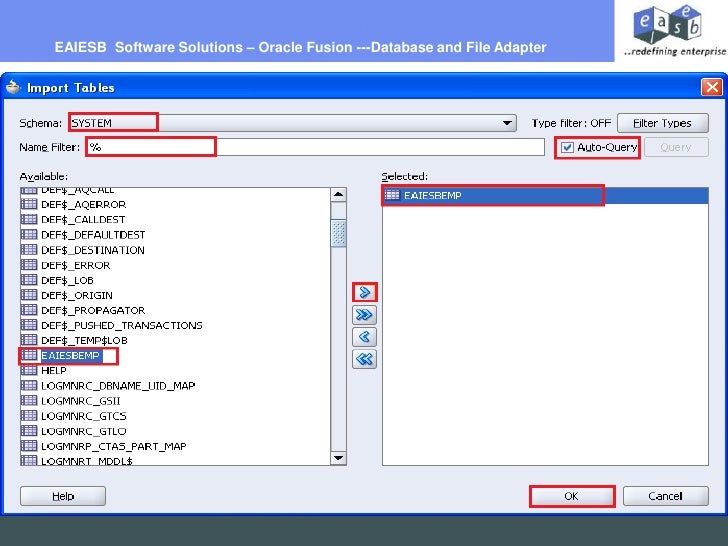
Task: Click table icon next to LOGMNRP_CTAS_PART_MAP
Action: [x=29, y=446]
